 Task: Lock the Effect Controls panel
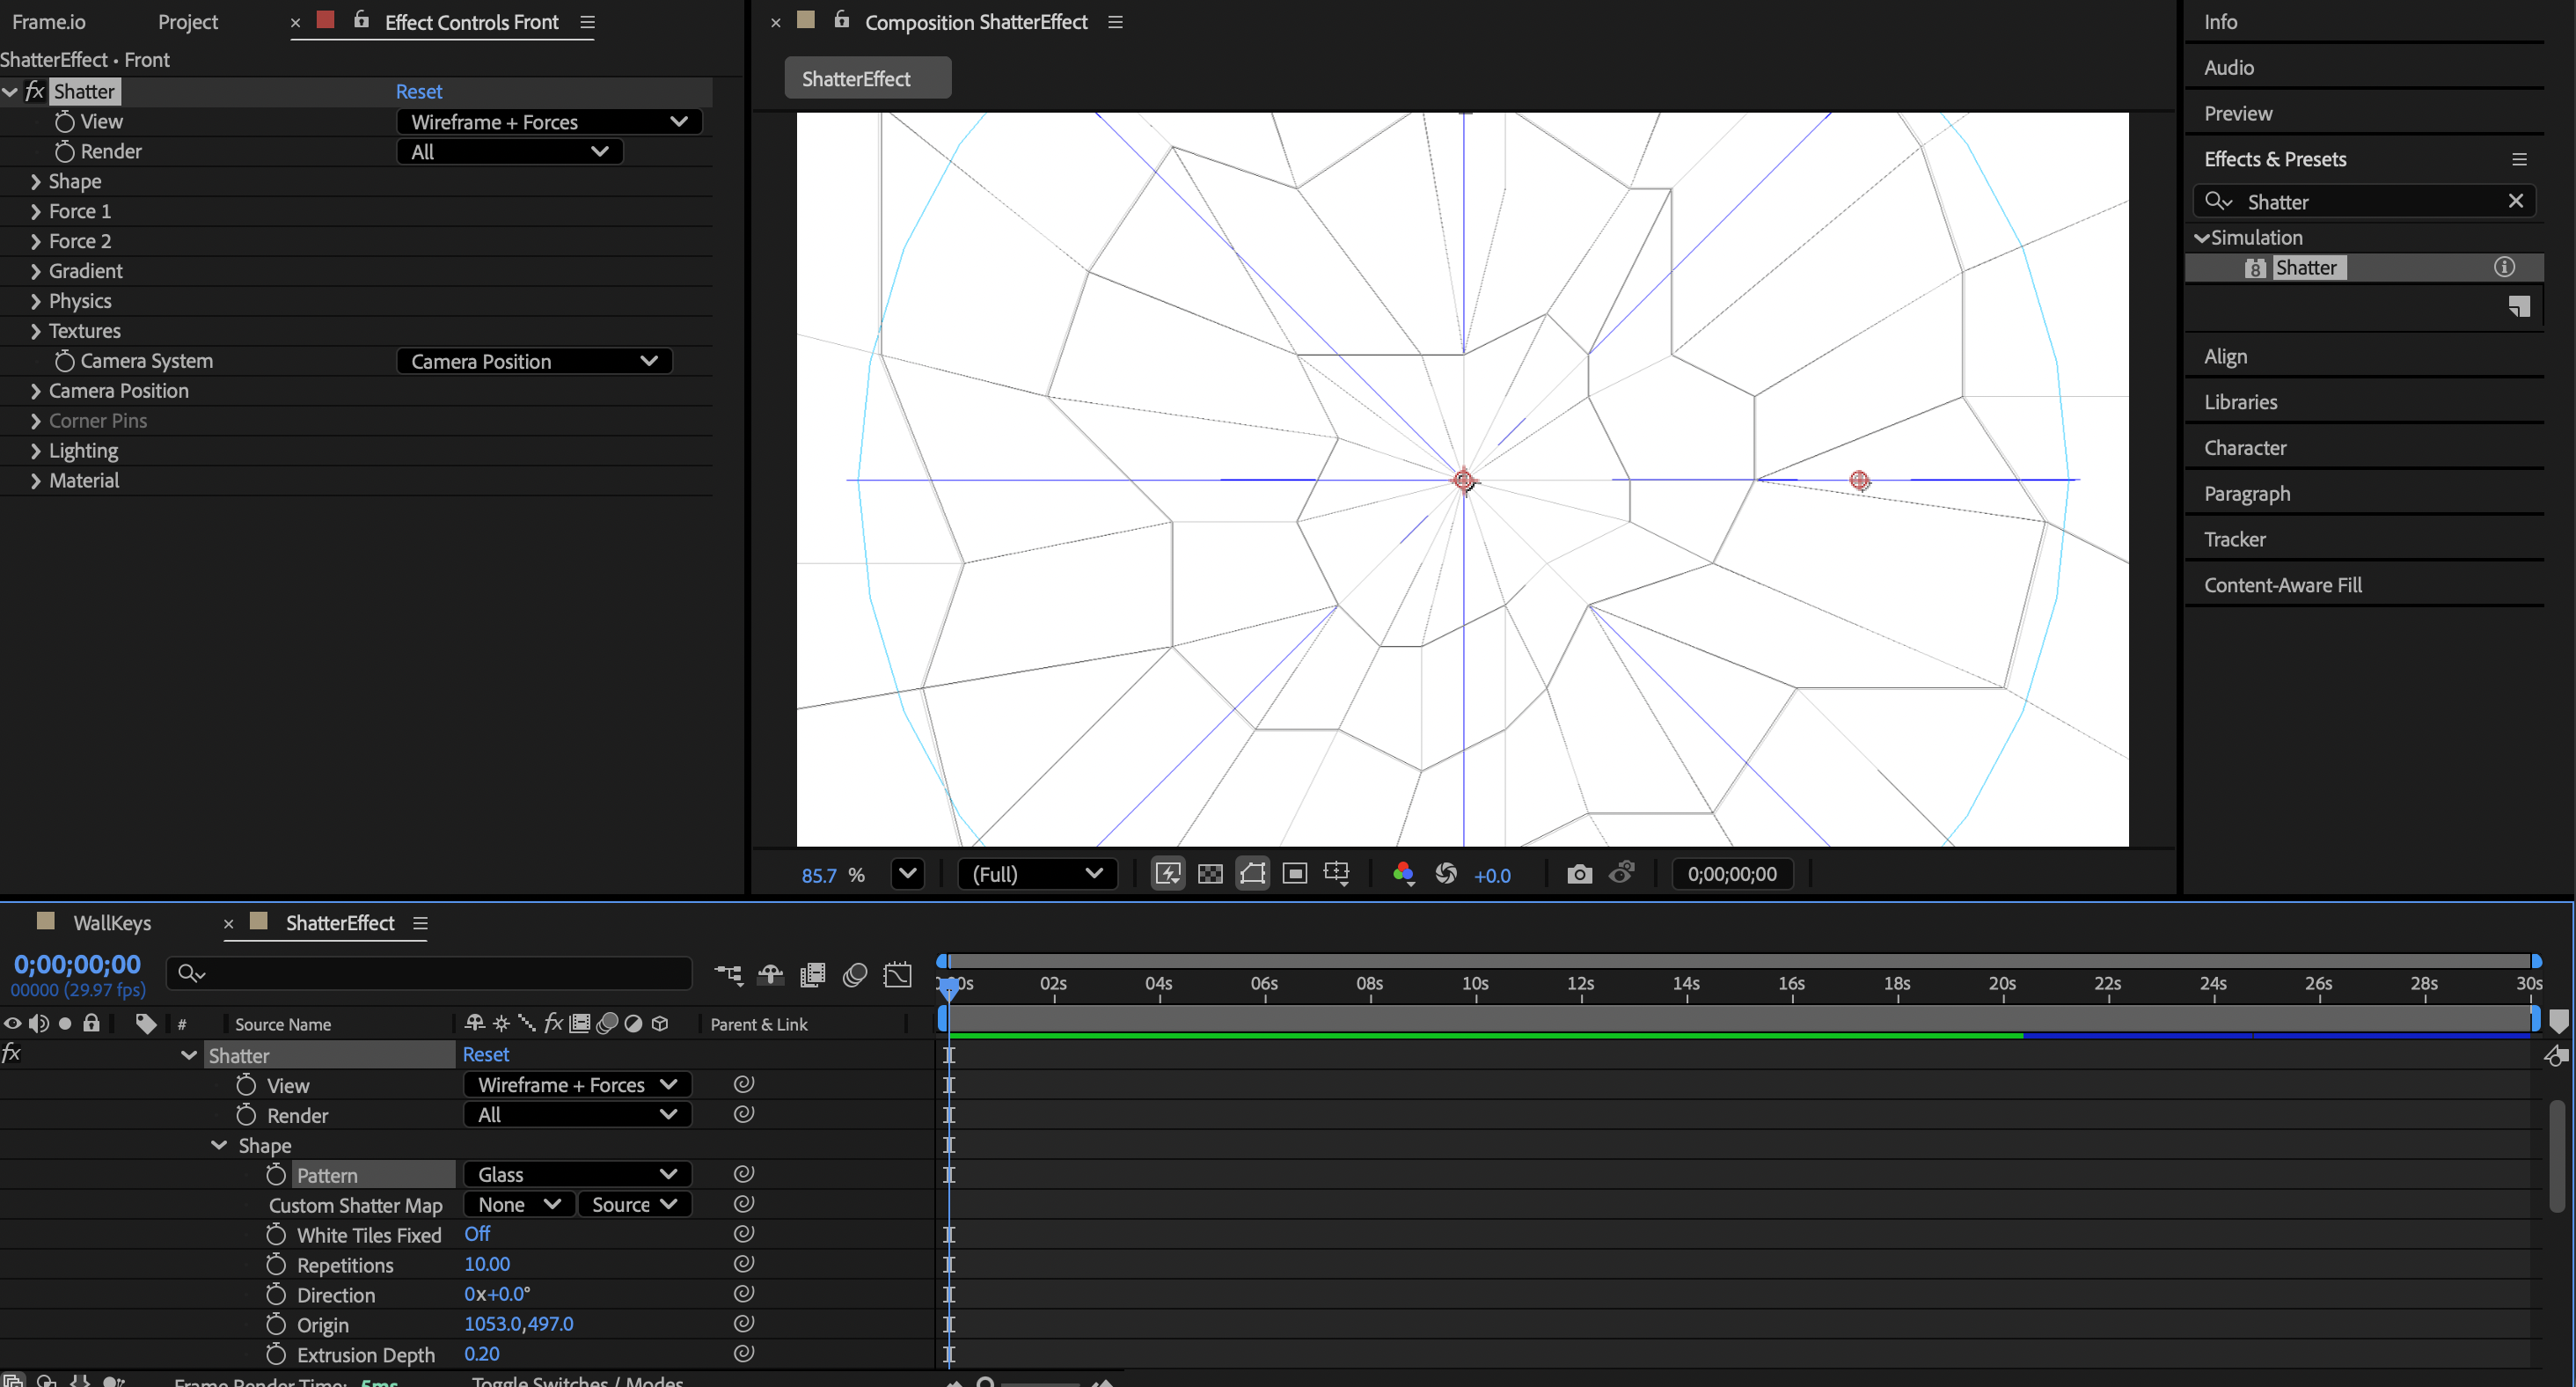click(x=359, y=22)
